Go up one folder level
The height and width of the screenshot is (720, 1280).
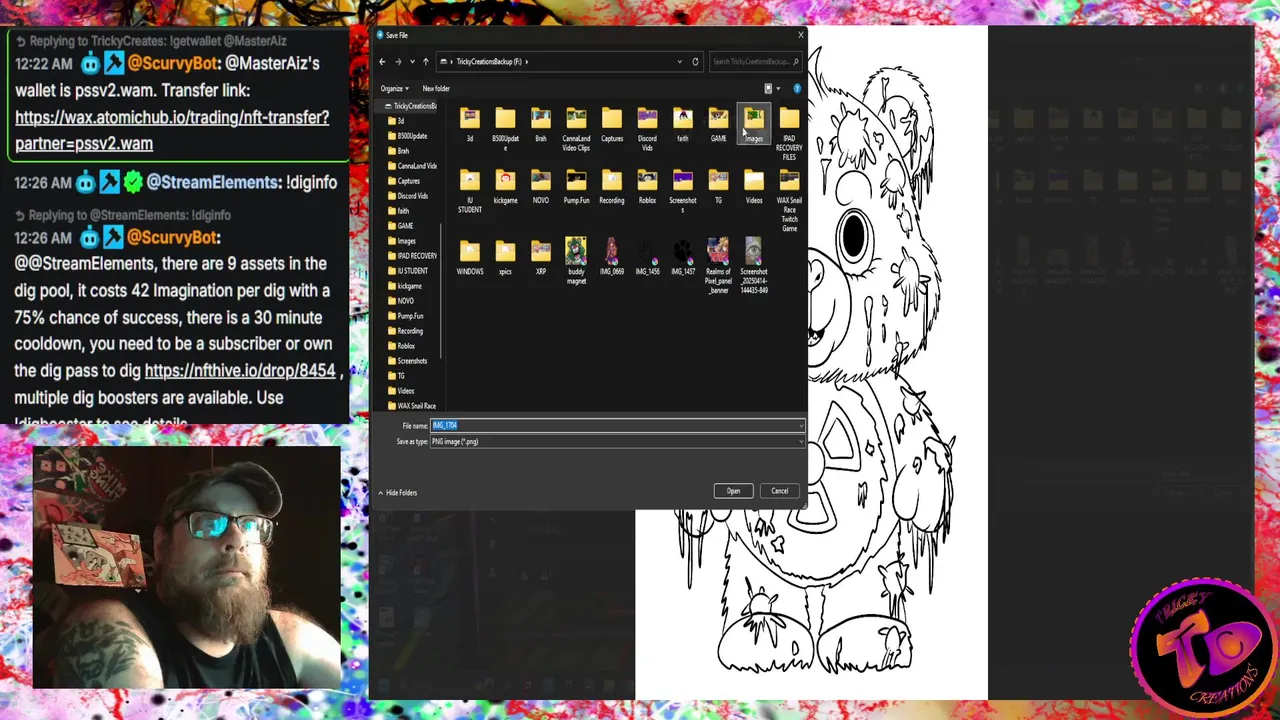[425, 62]
